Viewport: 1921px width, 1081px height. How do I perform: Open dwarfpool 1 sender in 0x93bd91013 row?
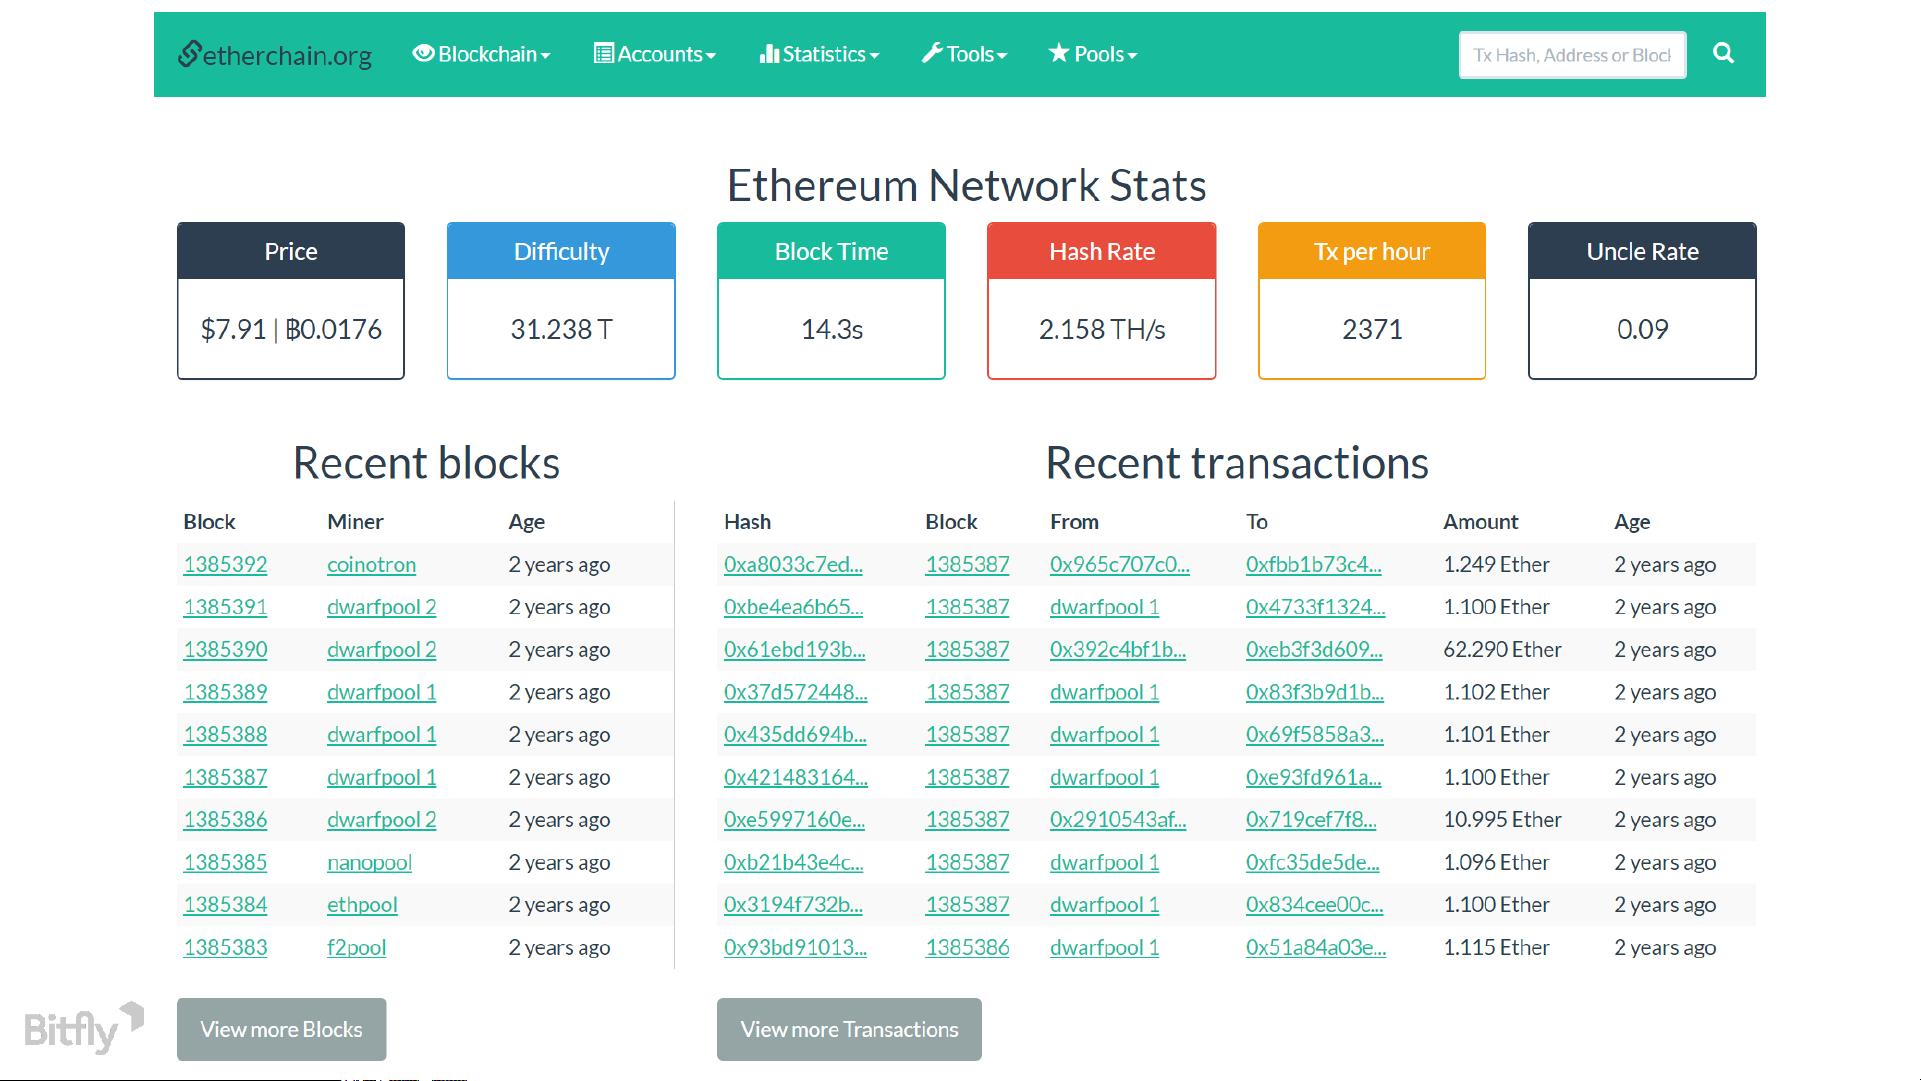[x=1104, y=947]
